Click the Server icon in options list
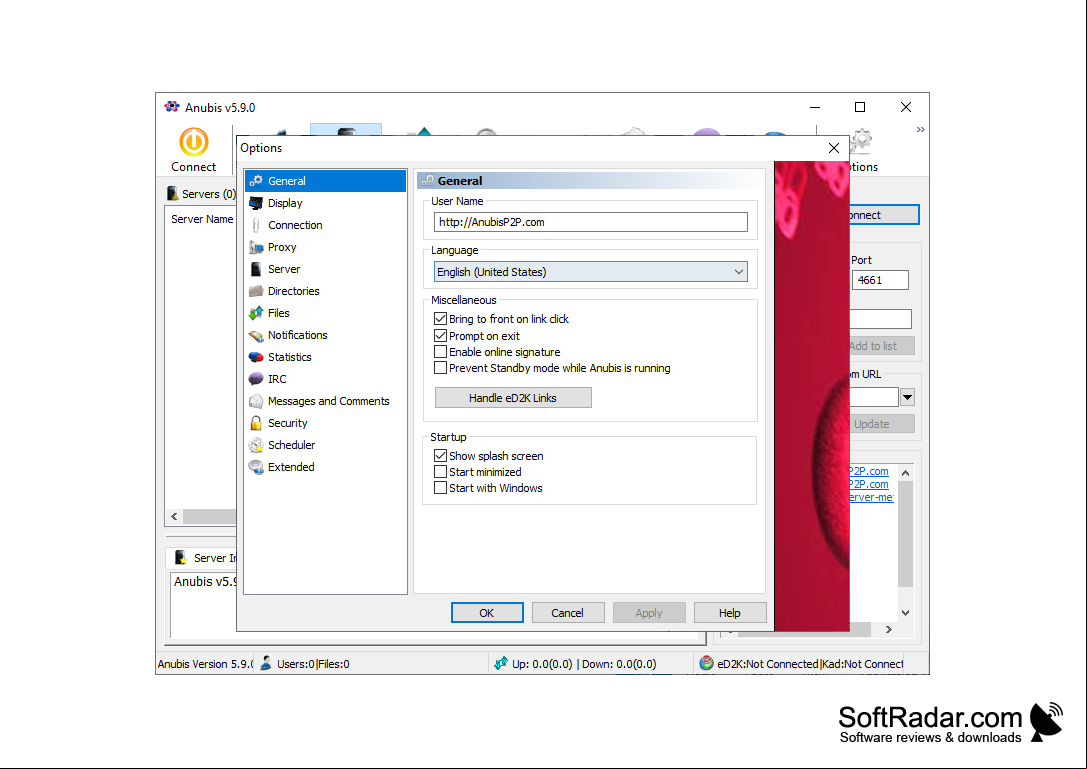 click(256, 269)
